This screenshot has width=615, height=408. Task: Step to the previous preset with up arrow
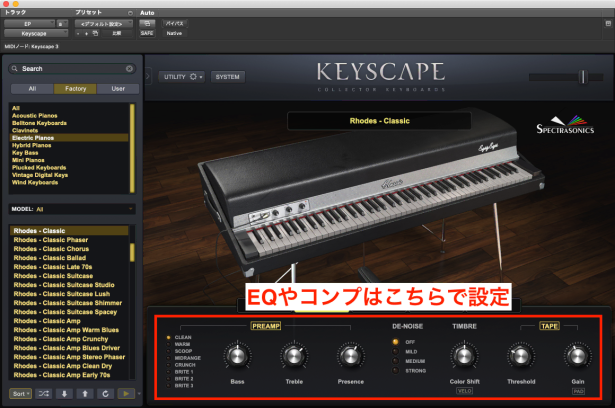pos(85,393)
